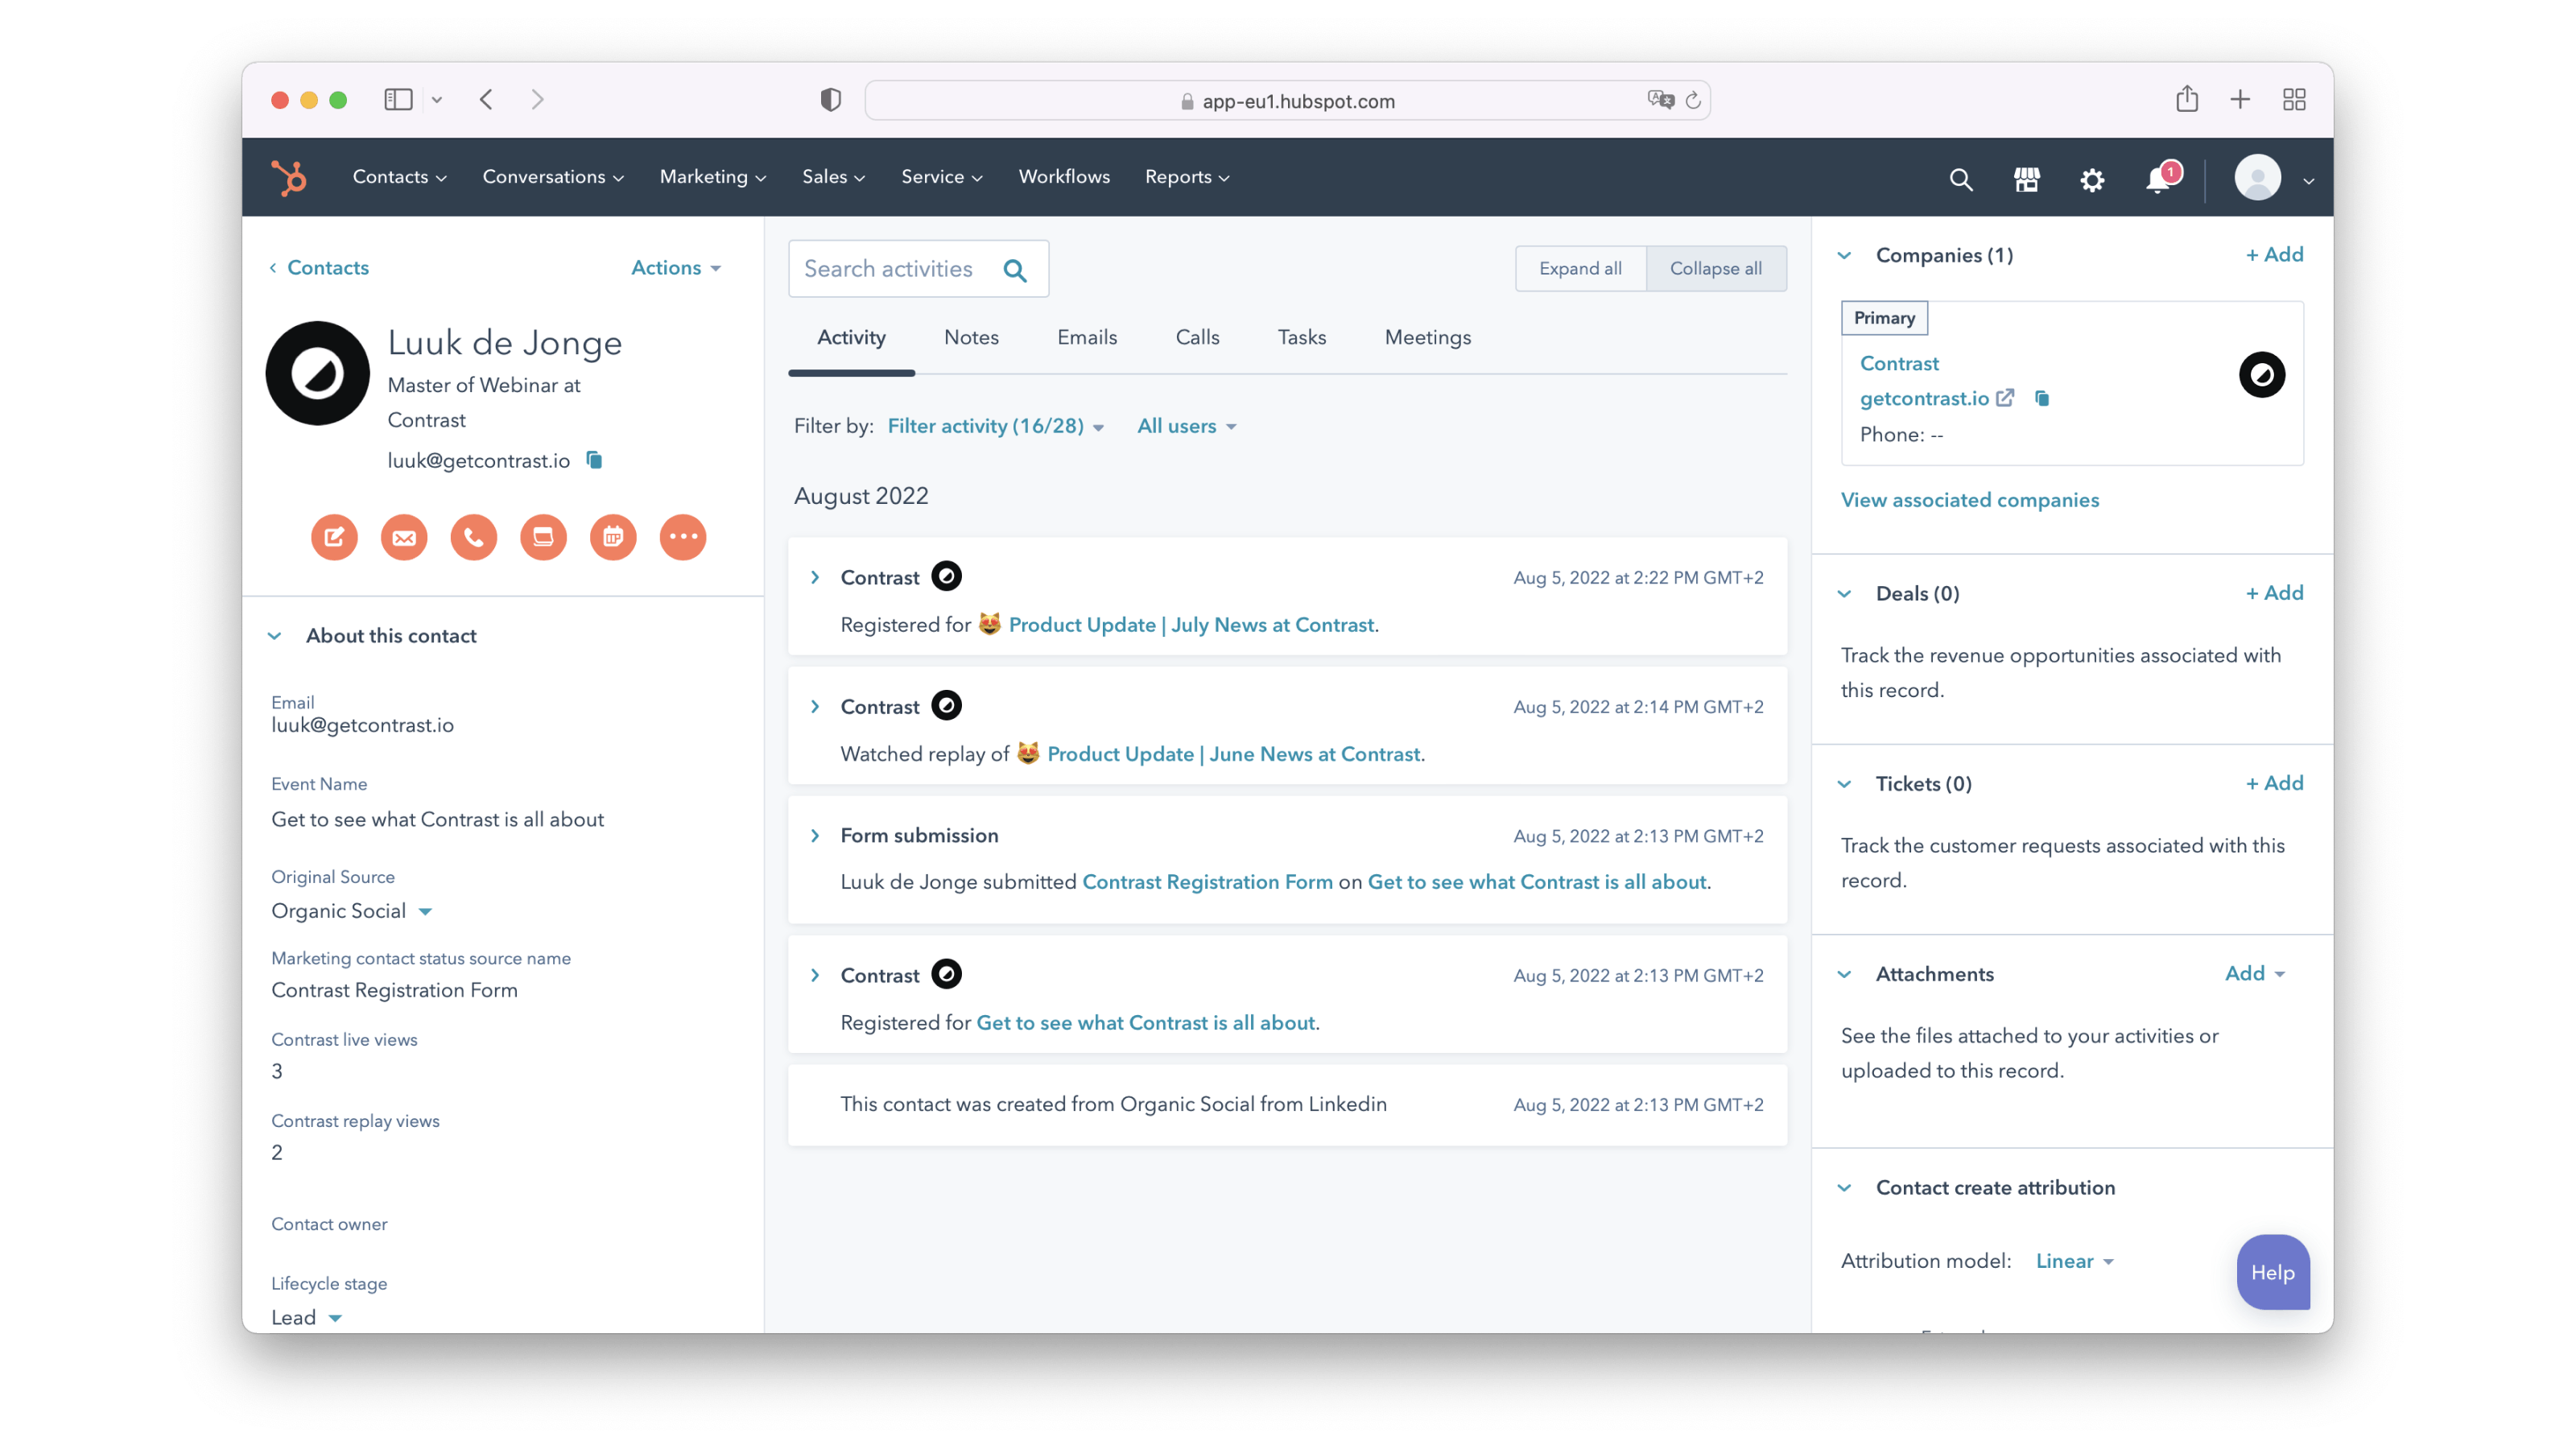The width and height of the screenshot is (2576, 1449).
Task: Go back to Contacts list link
Action: point(319,268)
